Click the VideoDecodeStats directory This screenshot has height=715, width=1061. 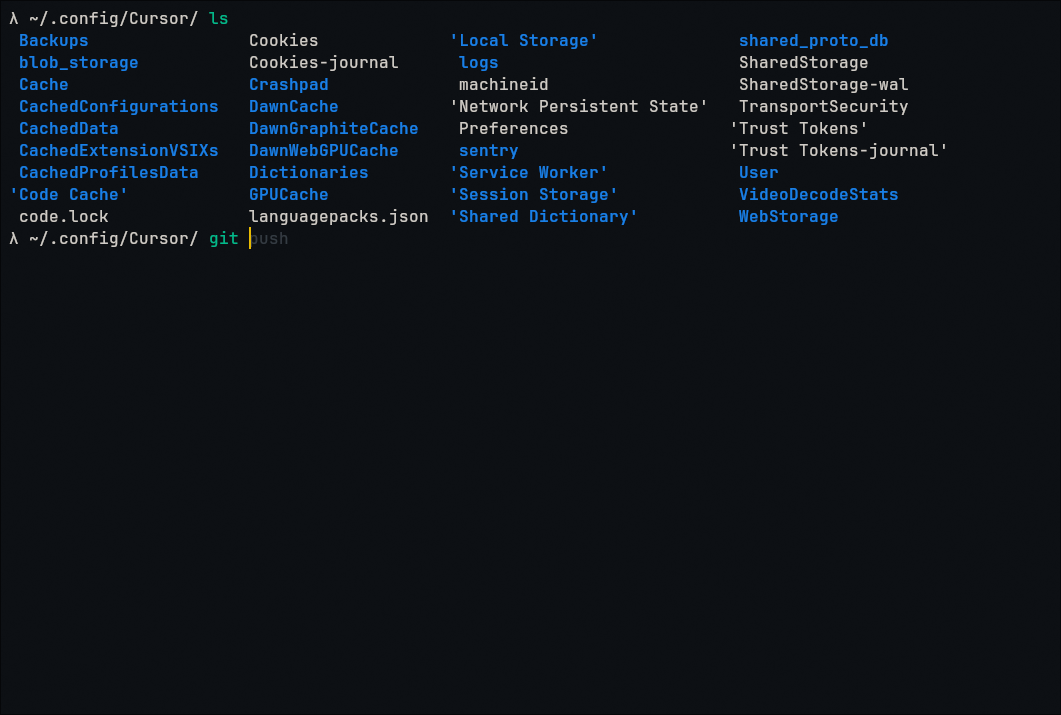point(819,195)
